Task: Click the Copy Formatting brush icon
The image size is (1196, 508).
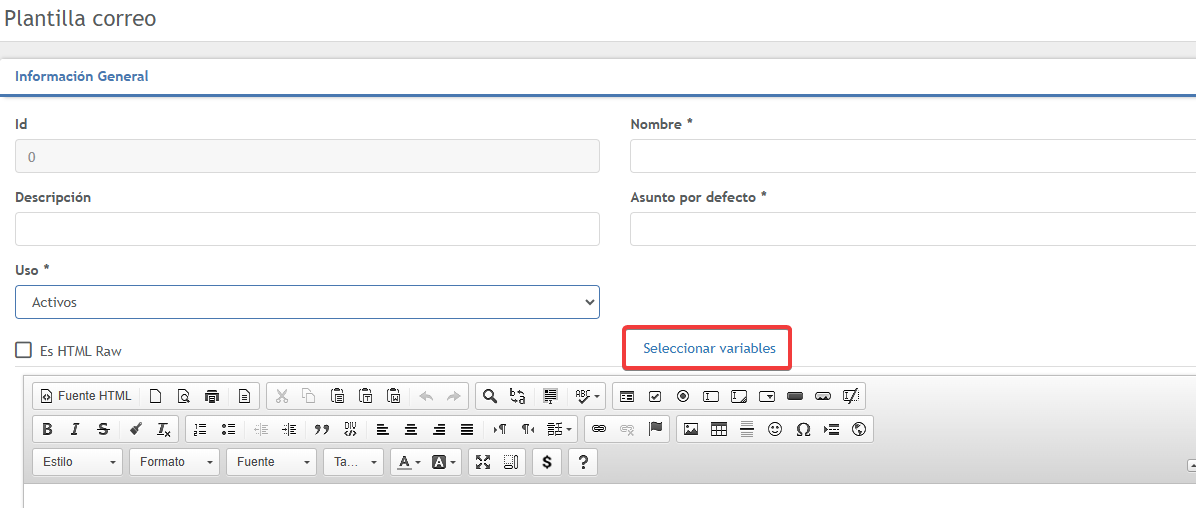Action: (x=135, y=429)
